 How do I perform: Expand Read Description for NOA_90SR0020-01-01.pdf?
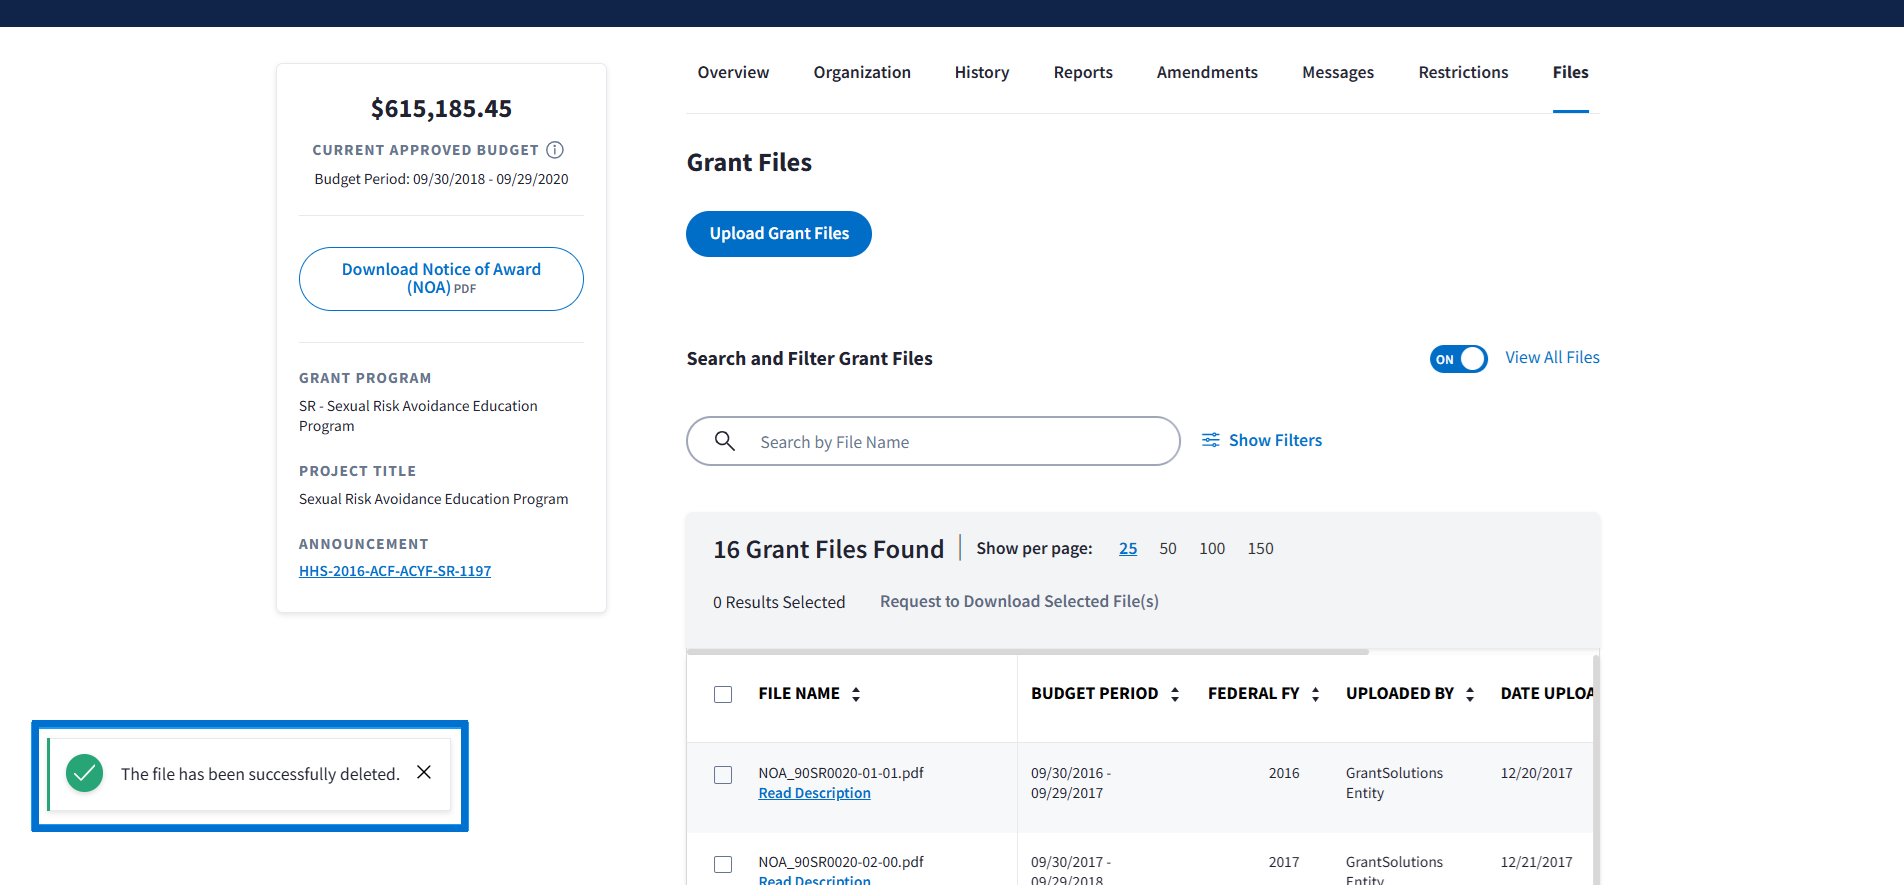pos(814,793)
